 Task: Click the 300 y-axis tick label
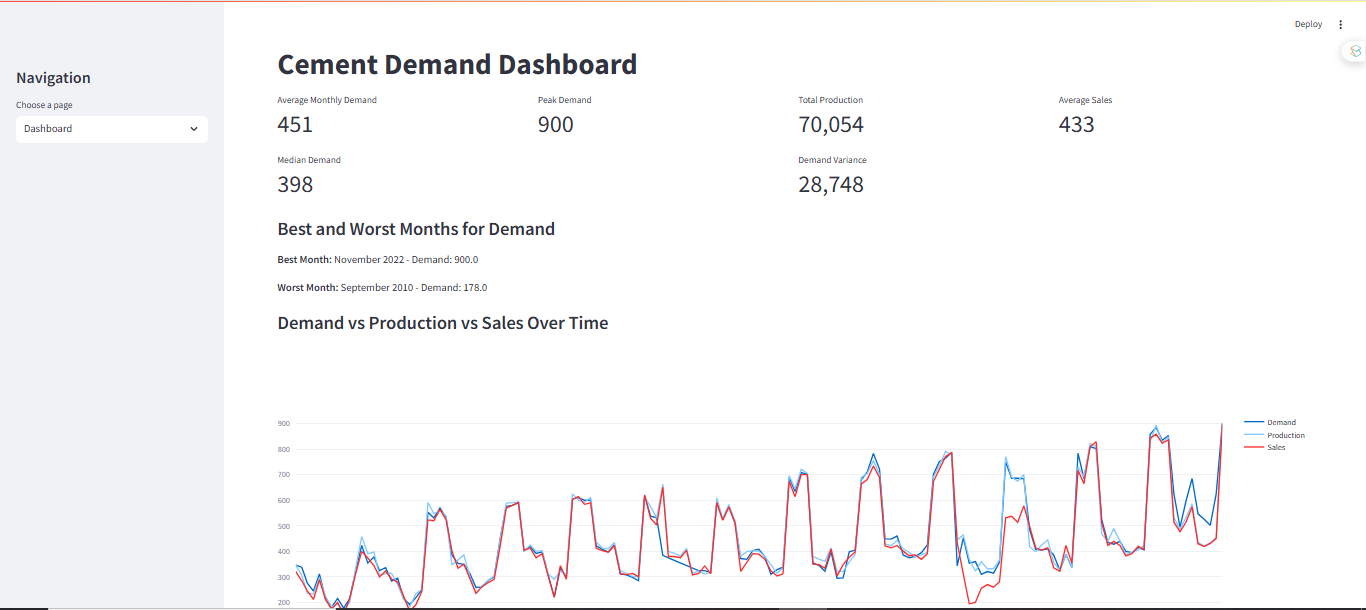click(x=284, y=577)
